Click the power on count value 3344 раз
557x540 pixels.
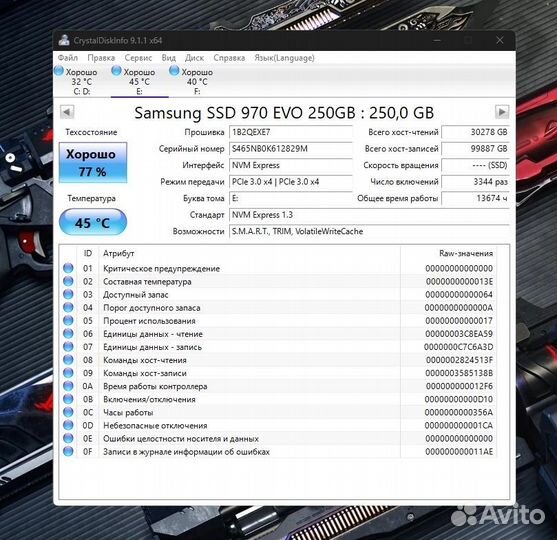(x=475, y=182)
